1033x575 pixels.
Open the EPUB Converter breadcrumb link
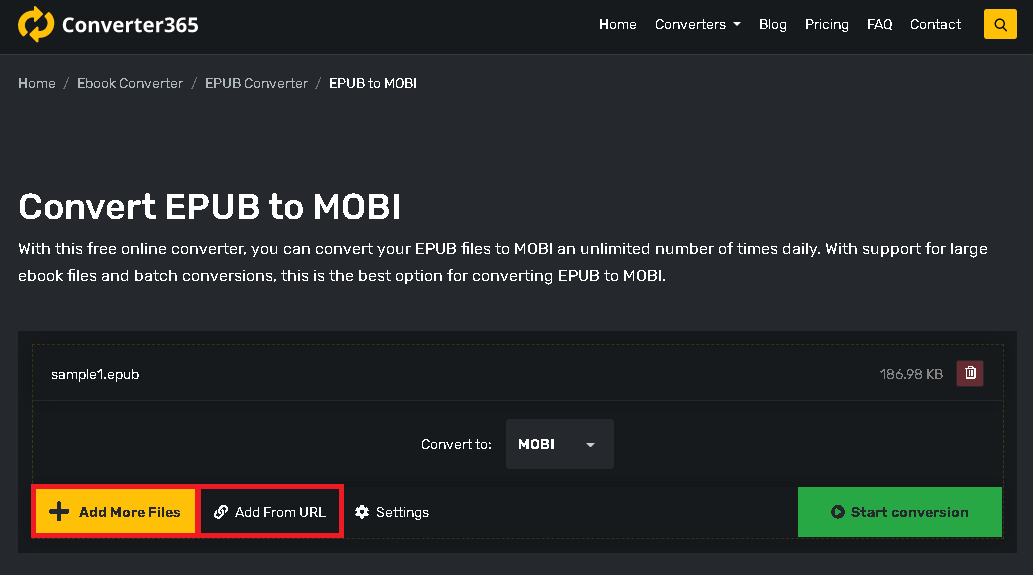coord(256,83)
